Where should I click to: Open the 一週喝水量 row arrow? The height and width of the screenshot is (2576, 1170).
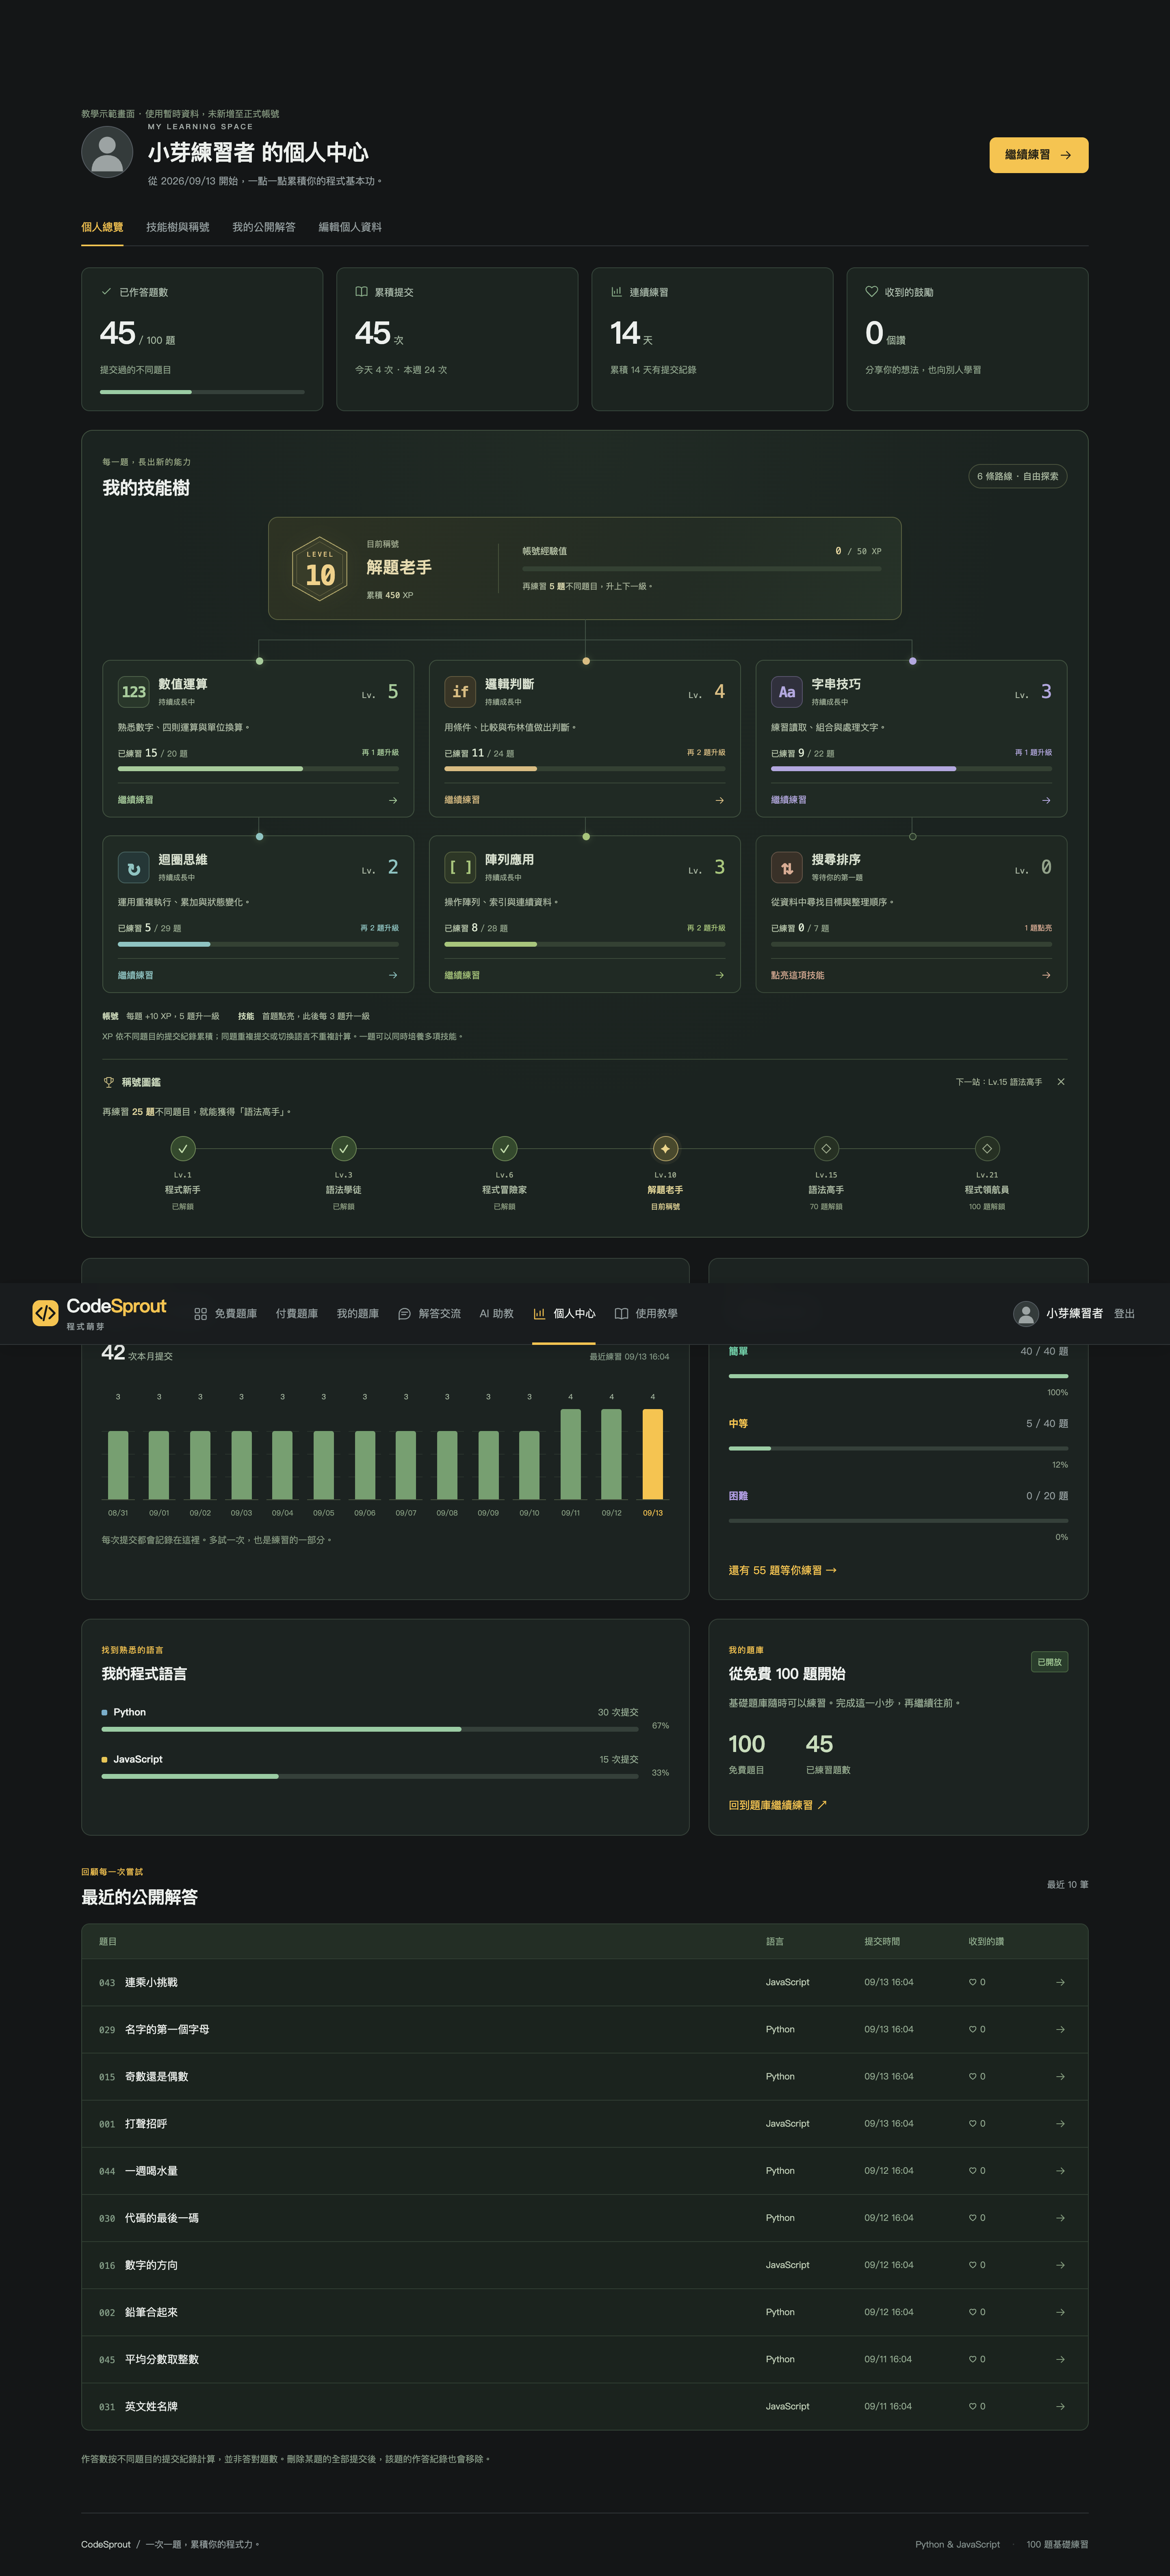click(x=1060, y=2170)
